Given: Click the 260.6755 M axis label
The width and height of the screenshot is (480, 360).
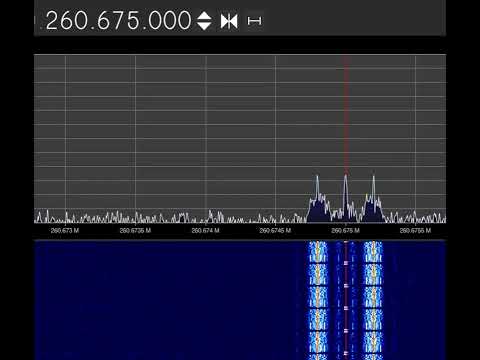Looking at the screenshot, I should pos(415,230).
